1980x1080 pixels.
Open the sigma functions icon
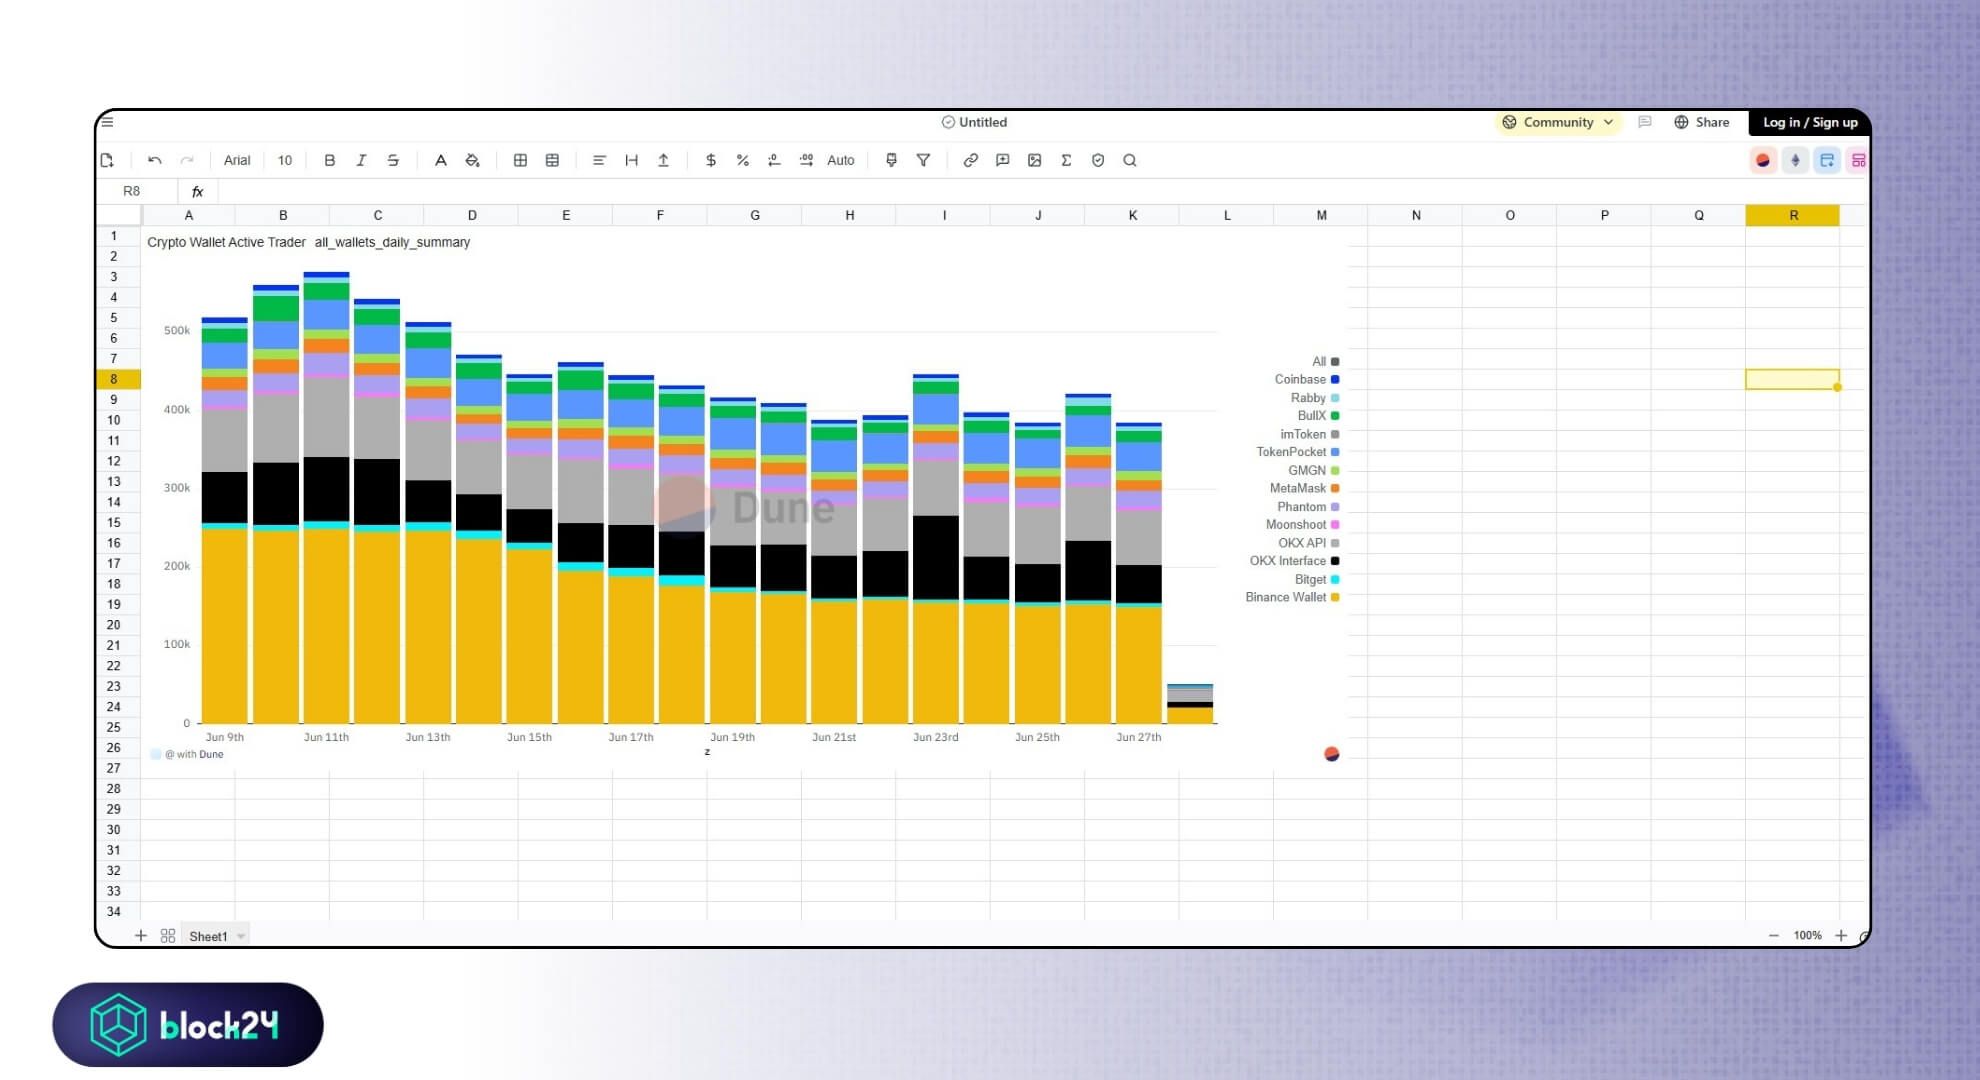(x=1066, y=160)
